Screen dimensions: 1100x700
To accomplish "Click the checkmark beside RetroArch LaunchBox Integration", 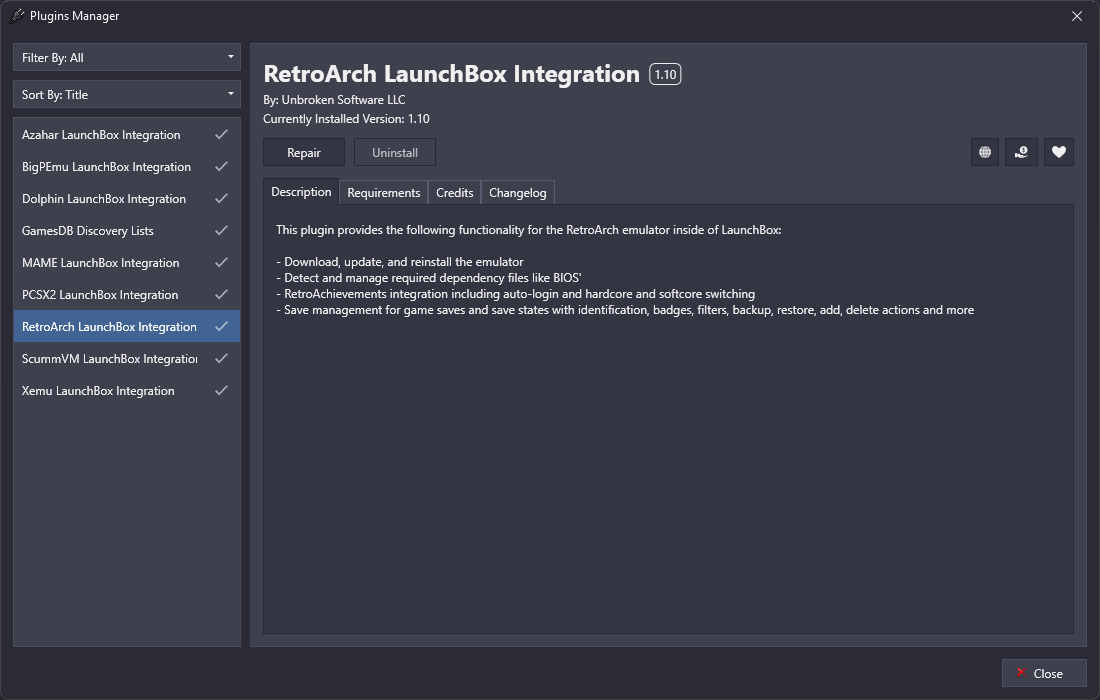I will coord(221,327).
